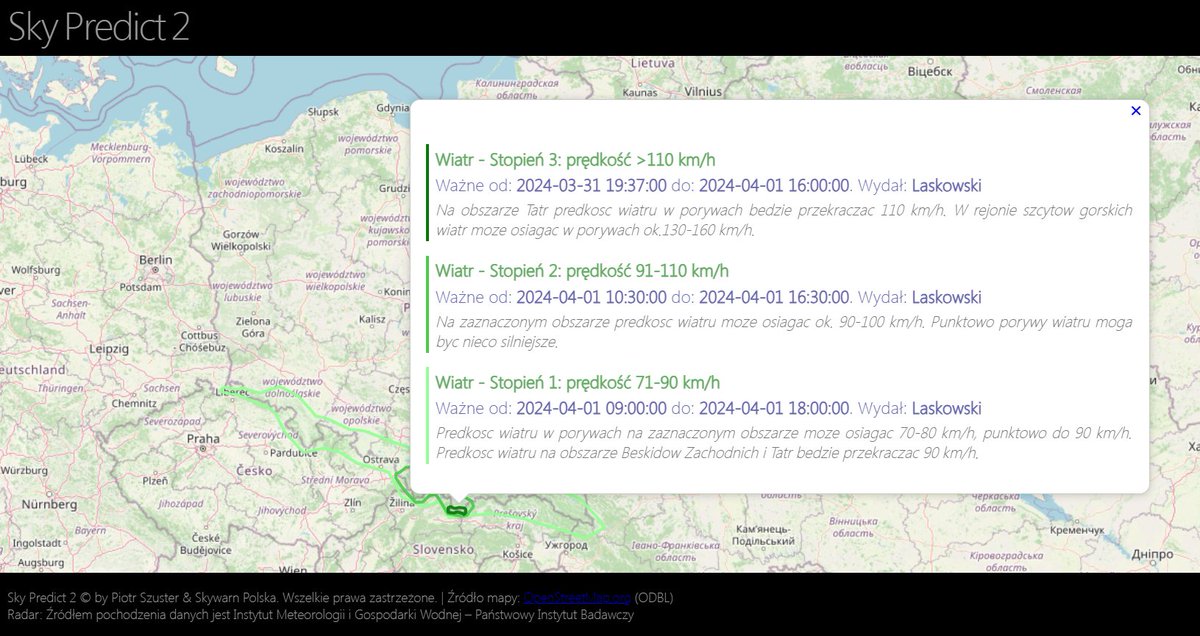Select the "Wiatr - Stopień 3: prędkość >110 km/h" heading
The image size is (1200, 636).
[575, 160]
